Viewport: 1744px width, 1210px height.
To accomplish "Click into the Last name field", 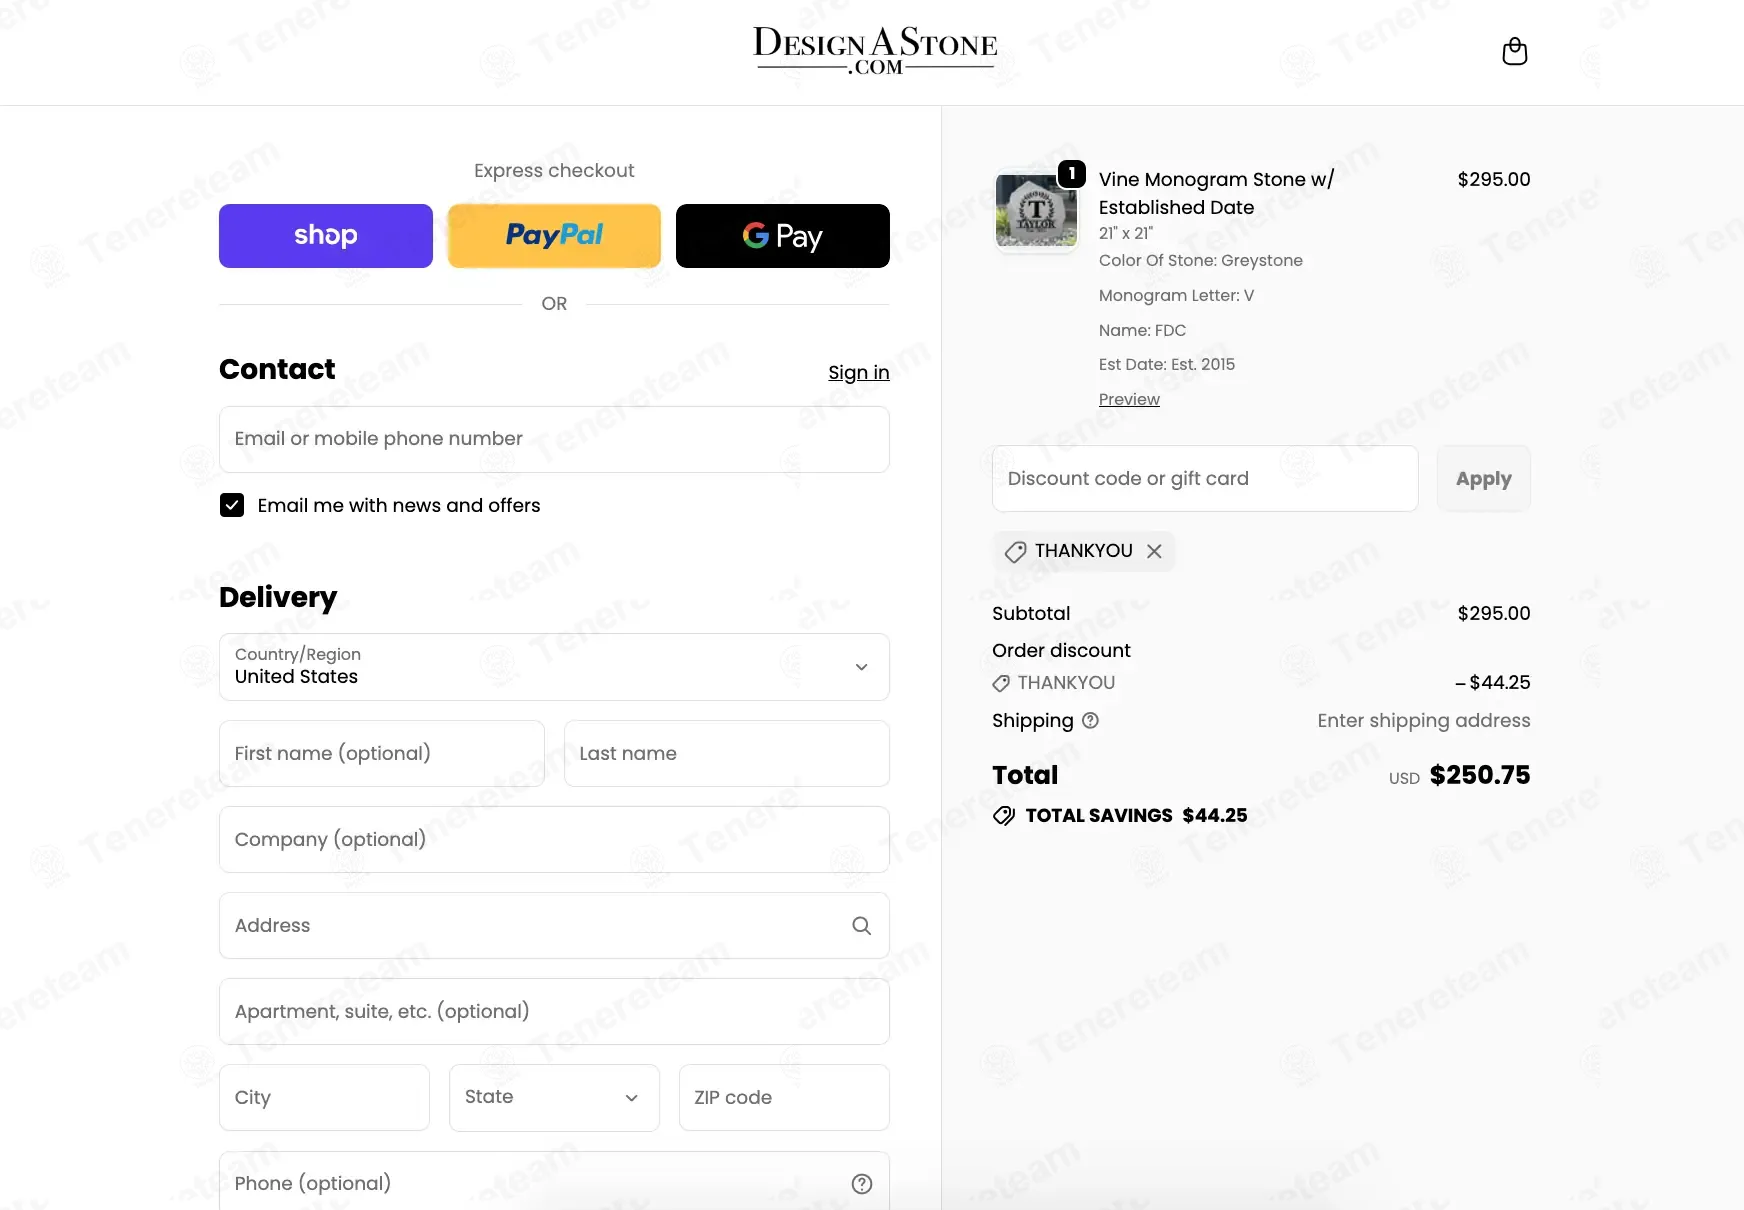I will tap(726, 754).
